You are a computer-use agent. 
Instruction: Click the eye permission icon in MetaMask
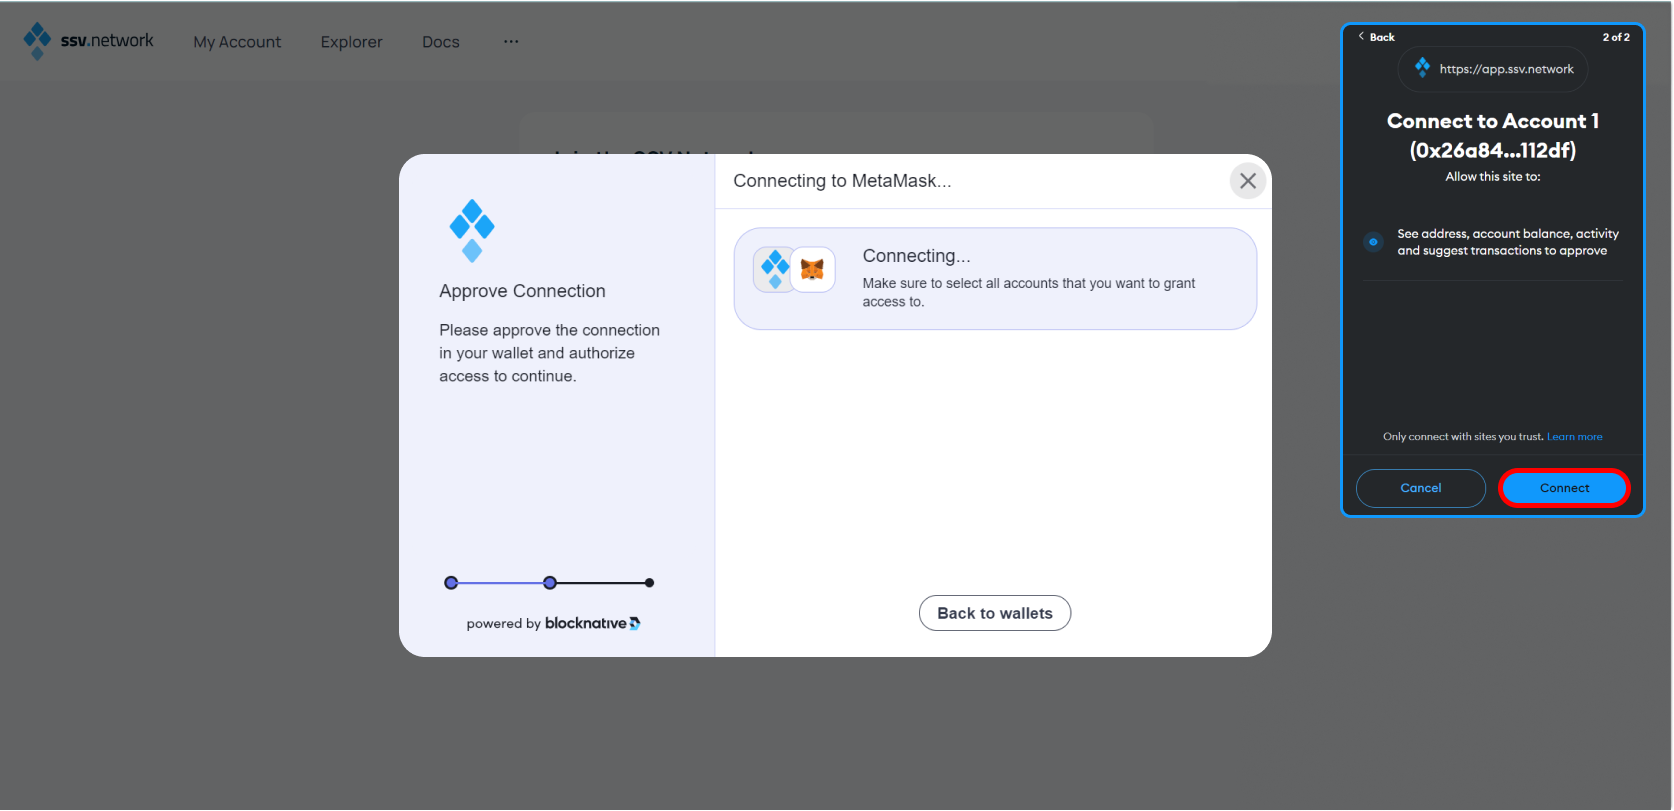tap(1373, 242)
